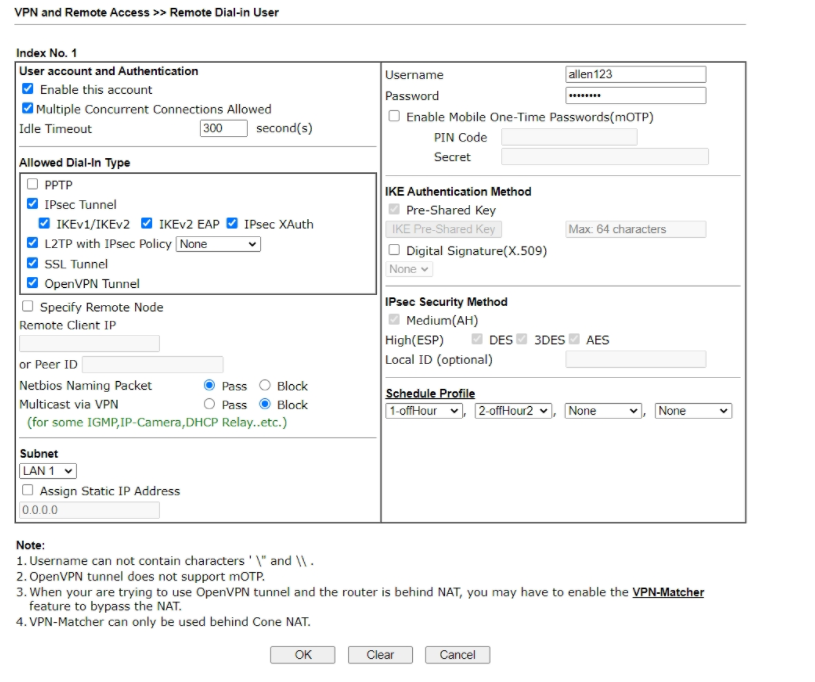Image resolution: width=815 pixels, height=682 pixels.
Task: Click the OK button
Action: [x=303, y=655]
